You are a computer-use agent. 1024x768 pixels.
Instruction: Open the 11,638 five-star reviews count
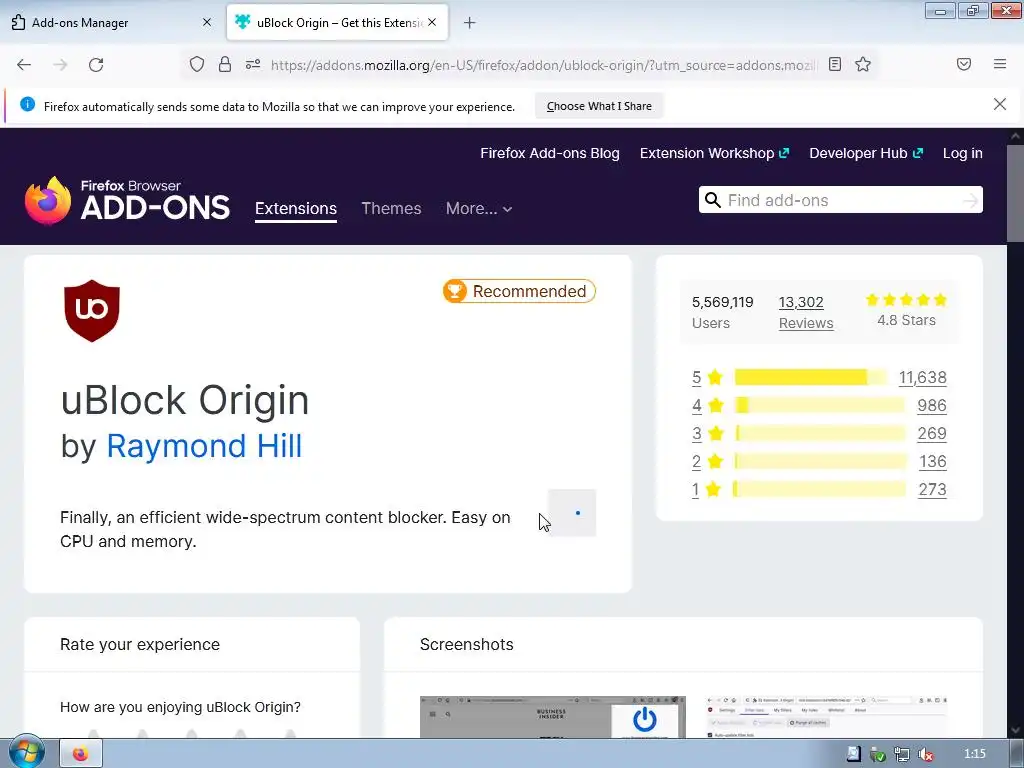pos(922,377)
